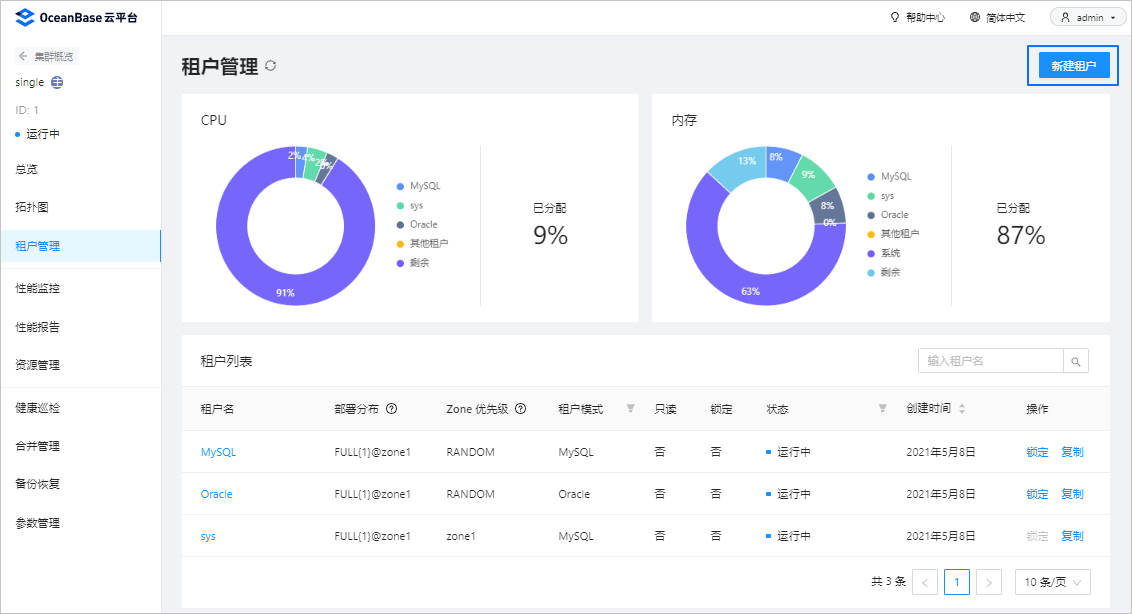The height and width of the screenshot is (614, 1132).
Task: Click the search magnifier icon in tenant list
Action: click(x=1076, y=361)
